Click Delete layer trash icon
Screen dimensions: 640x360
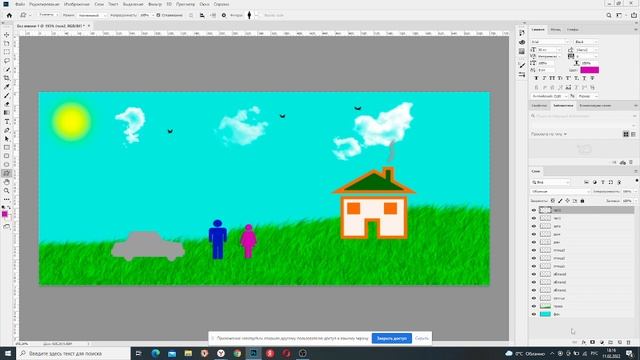click(629, 342)
